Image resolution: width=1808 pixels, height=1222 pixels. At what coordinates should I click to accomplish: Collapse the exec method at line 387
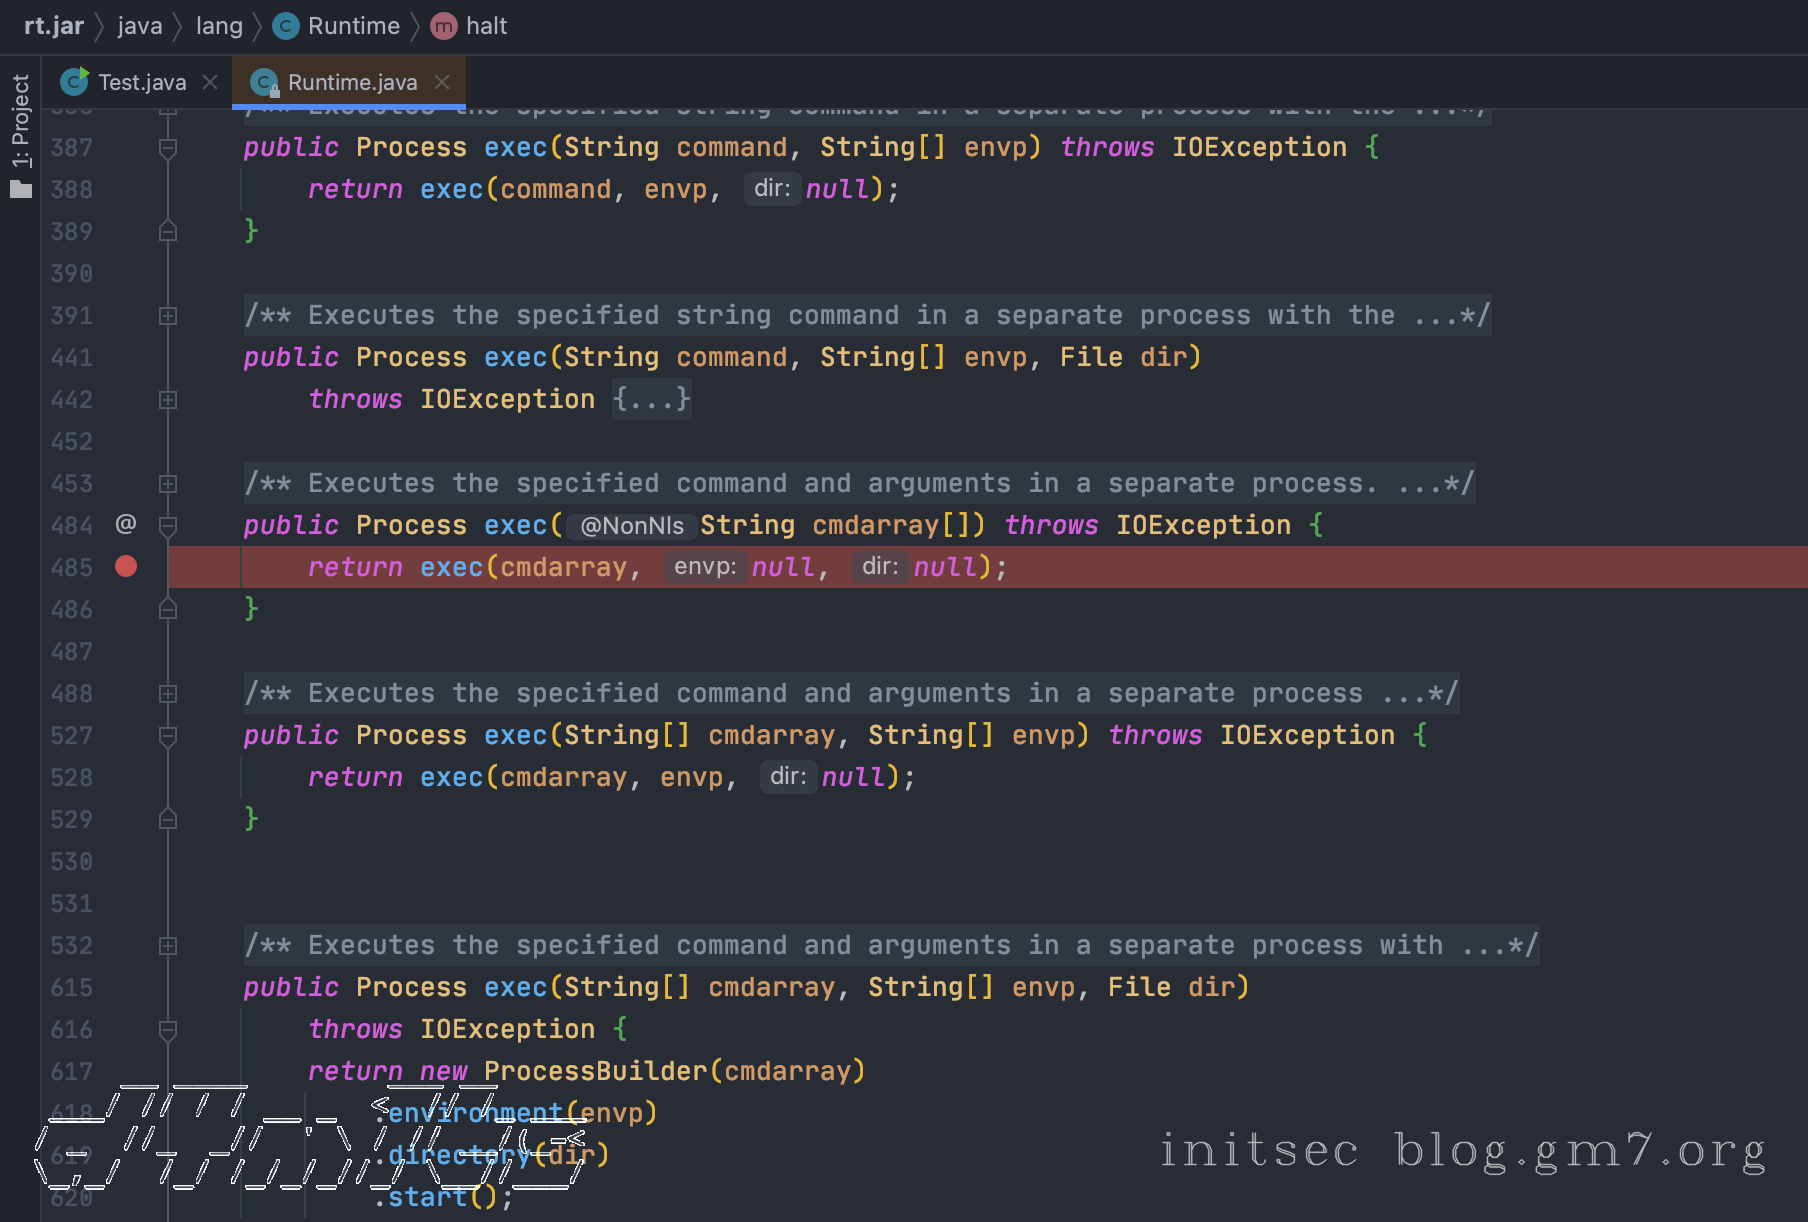(168, 148)
